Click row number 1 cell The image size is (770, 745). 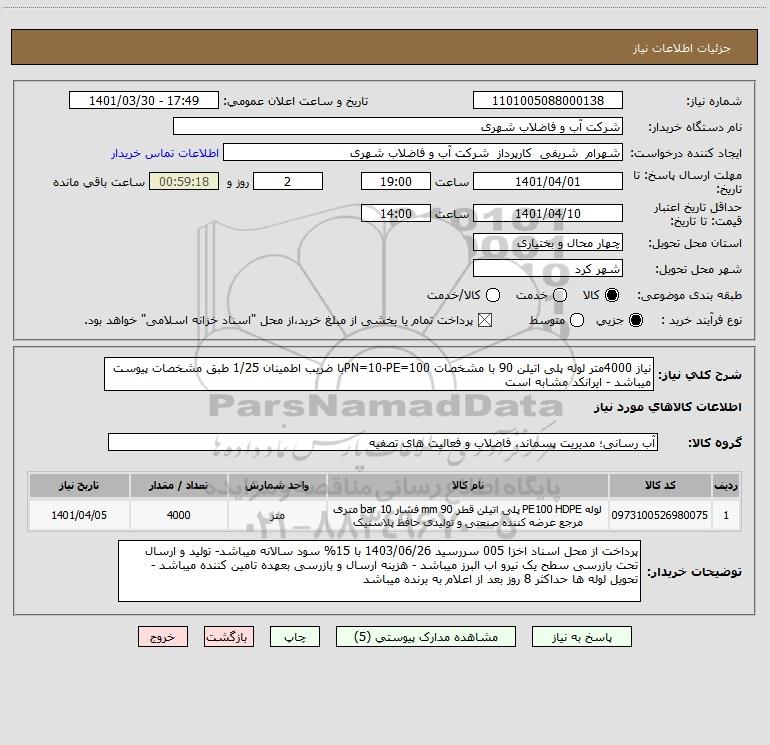click(726, 515)
